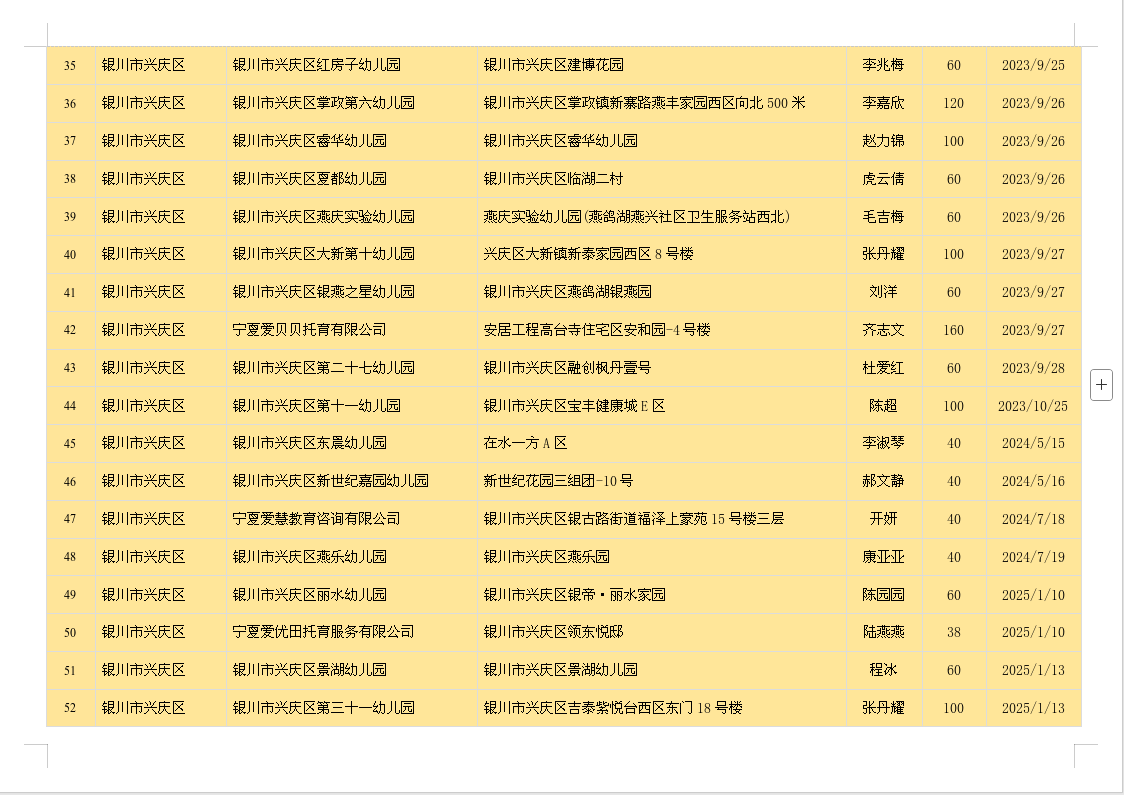The width and height of the screenshot is (1124, 795).
Task: Select the name 李兆梅 in row 35
Action: click(883, 65)
